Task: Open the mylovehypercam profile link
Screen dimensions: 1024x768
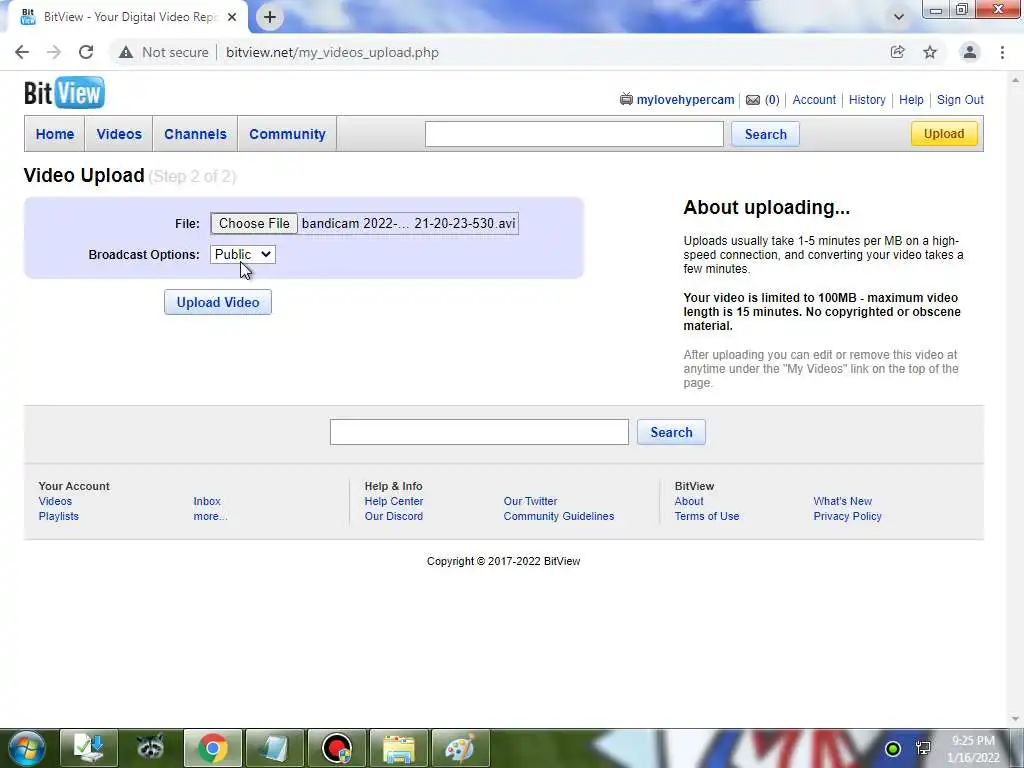Action: (686, 100)
